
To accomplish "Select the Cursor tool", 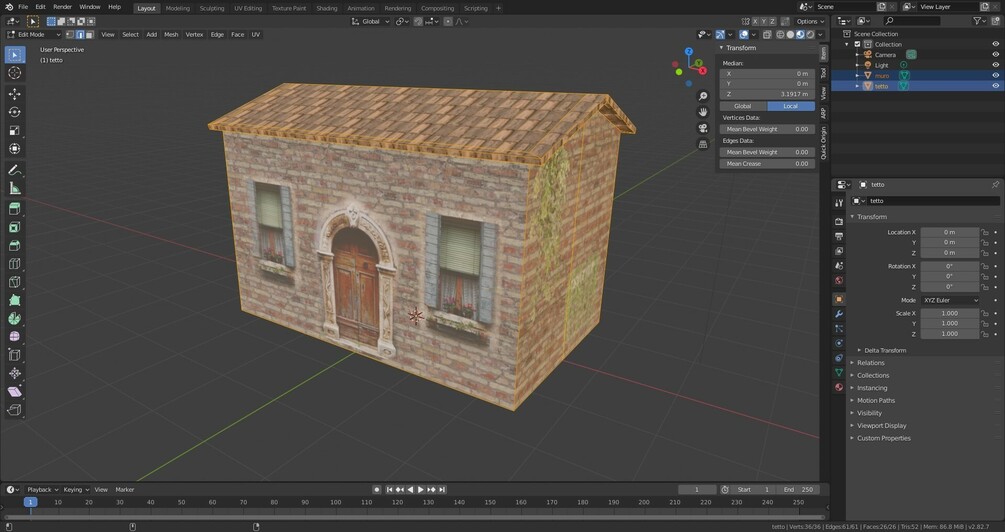I will pos(15,73).
